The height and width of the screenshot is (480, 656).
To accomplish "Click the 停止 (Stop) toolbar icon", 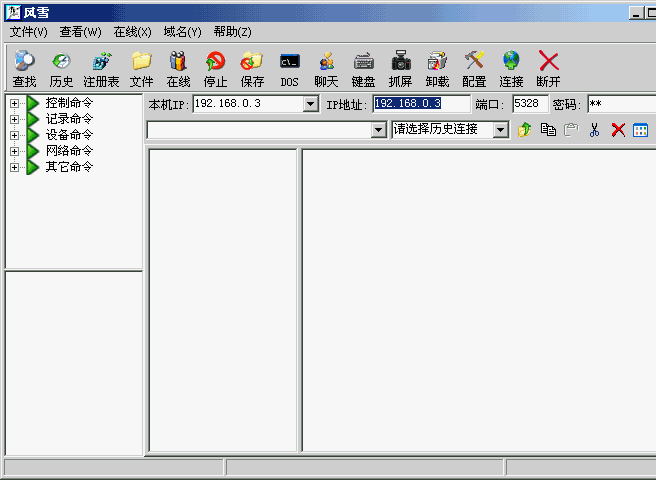I will [215, 68].
